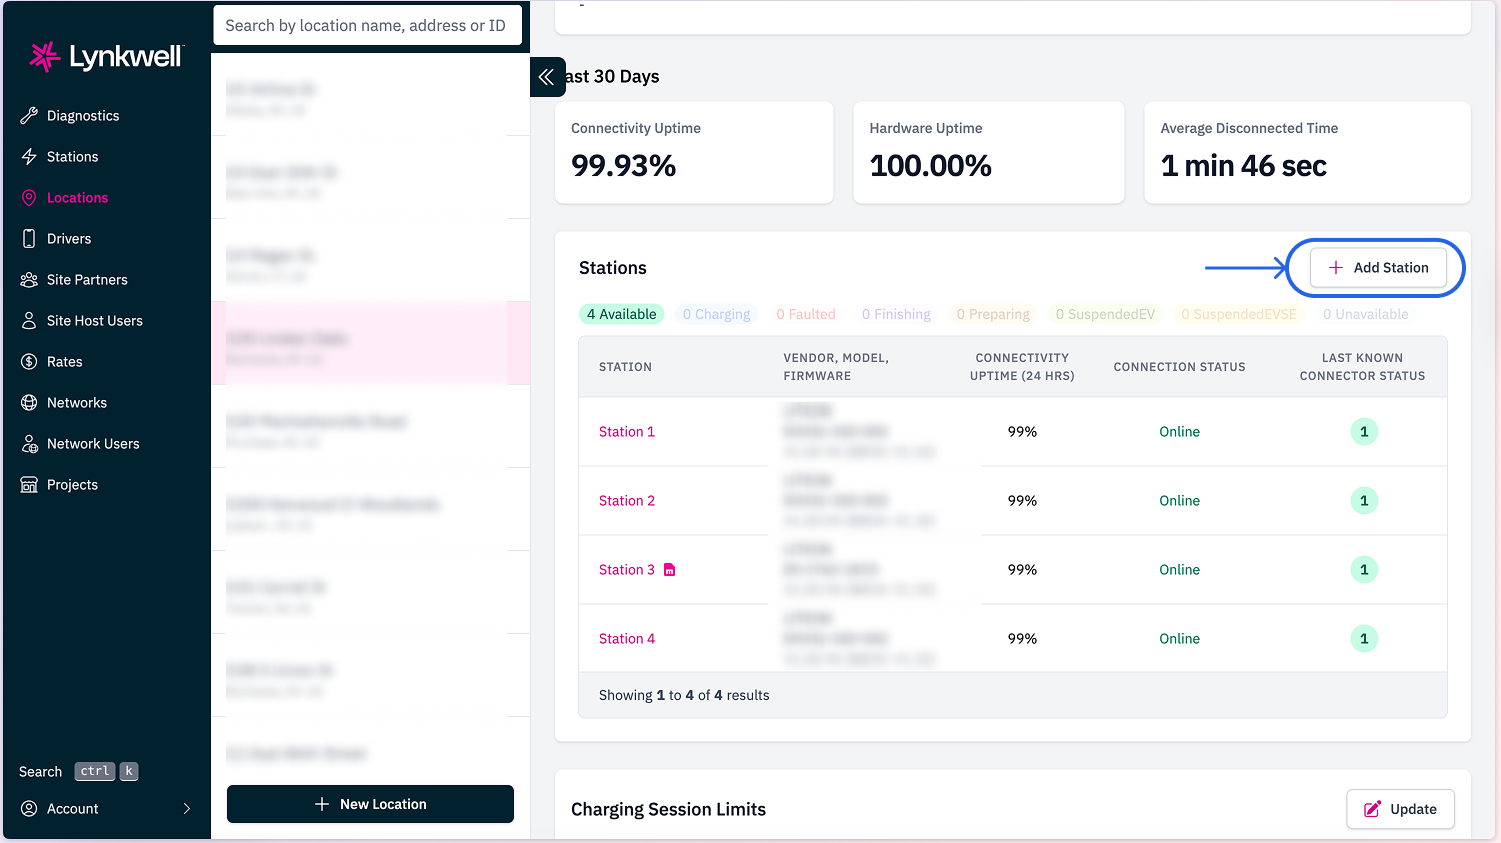1501x843 pixels.
Task: Go to Network Users page
Action: pyautogui.click(x=93, y=444)
